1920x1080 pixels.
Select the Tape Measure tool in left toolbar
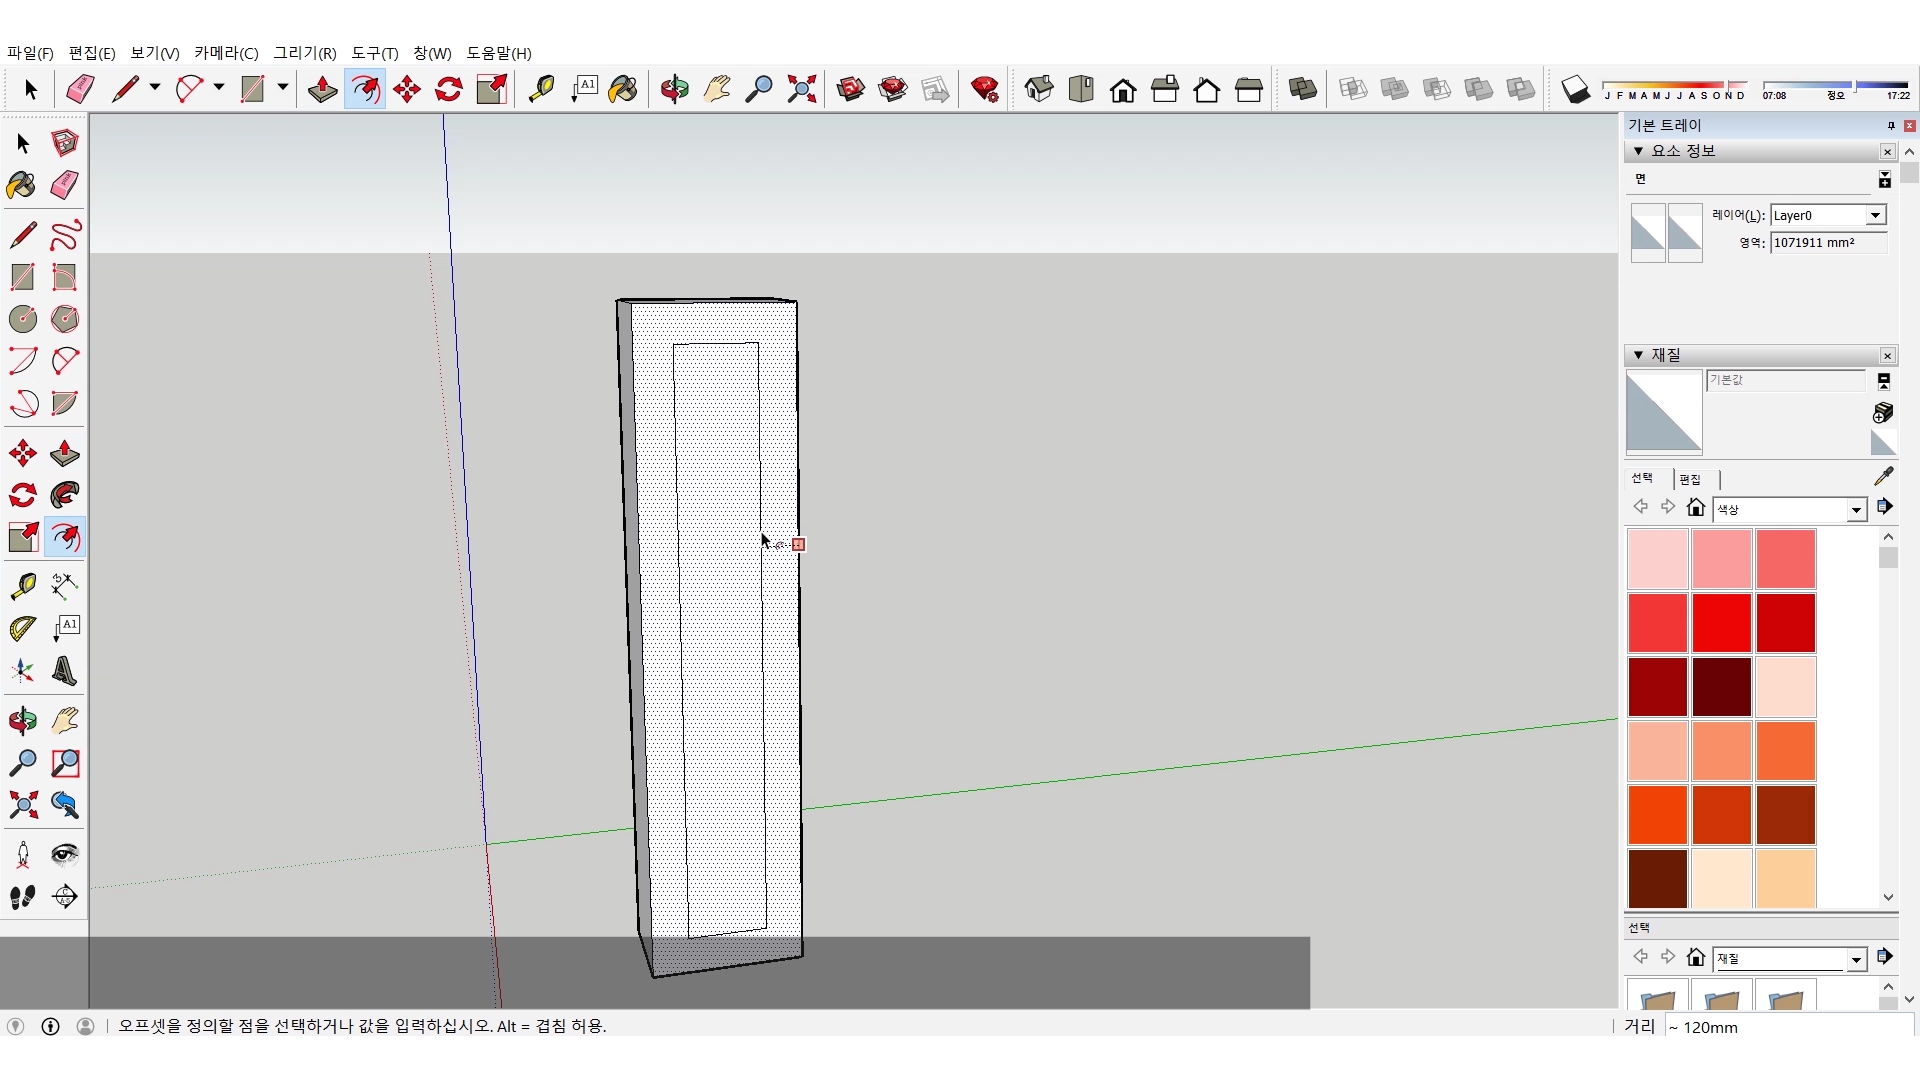pyautogui.click(x=23, y=585)
